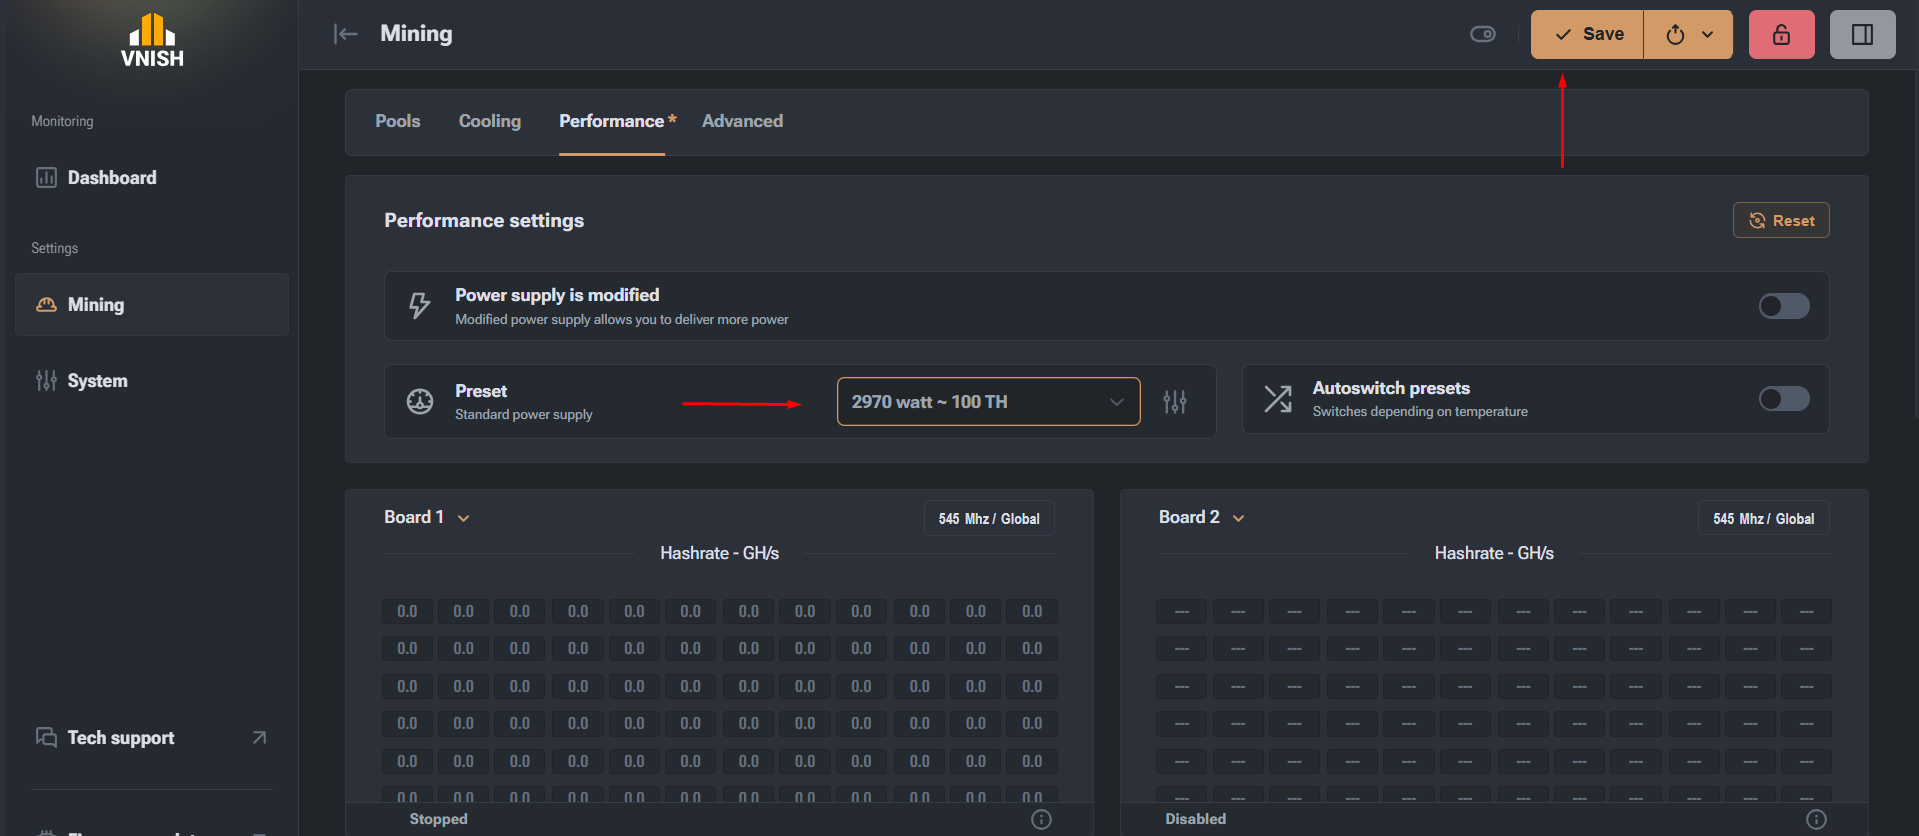Click the Mining helmet icon
Screen dimensions: 1919x836
click(46, 305)
